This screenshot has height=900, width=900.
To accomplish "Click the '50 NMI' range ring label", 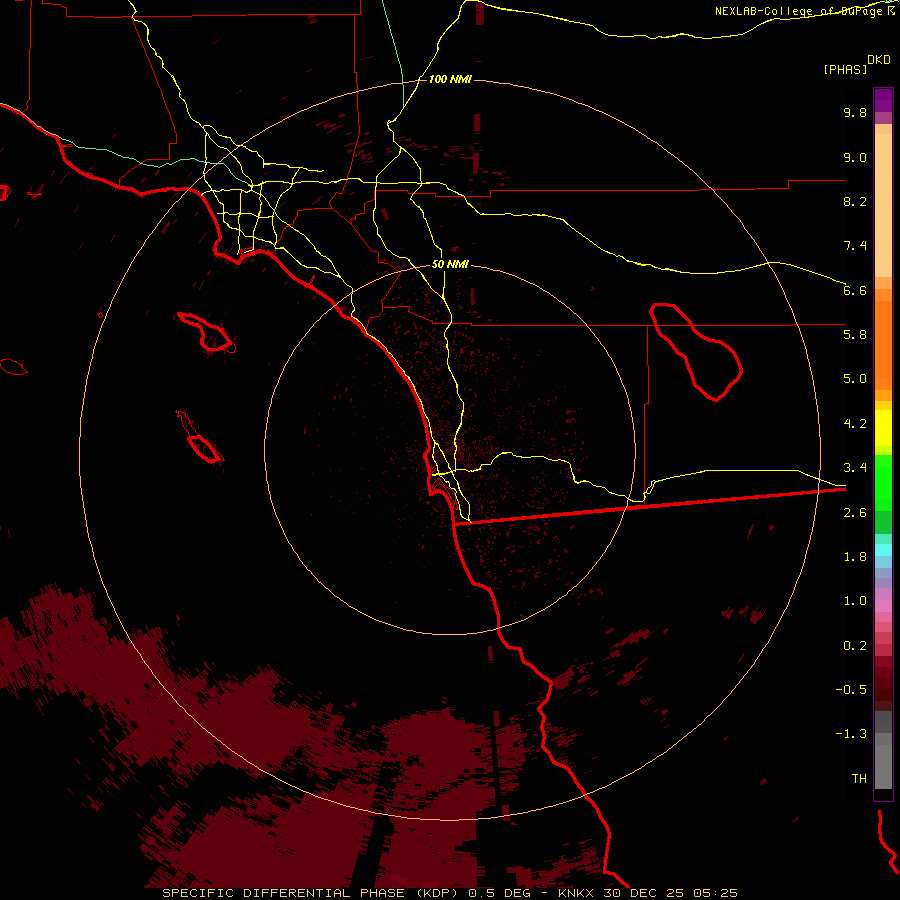I will click(451, 264).
